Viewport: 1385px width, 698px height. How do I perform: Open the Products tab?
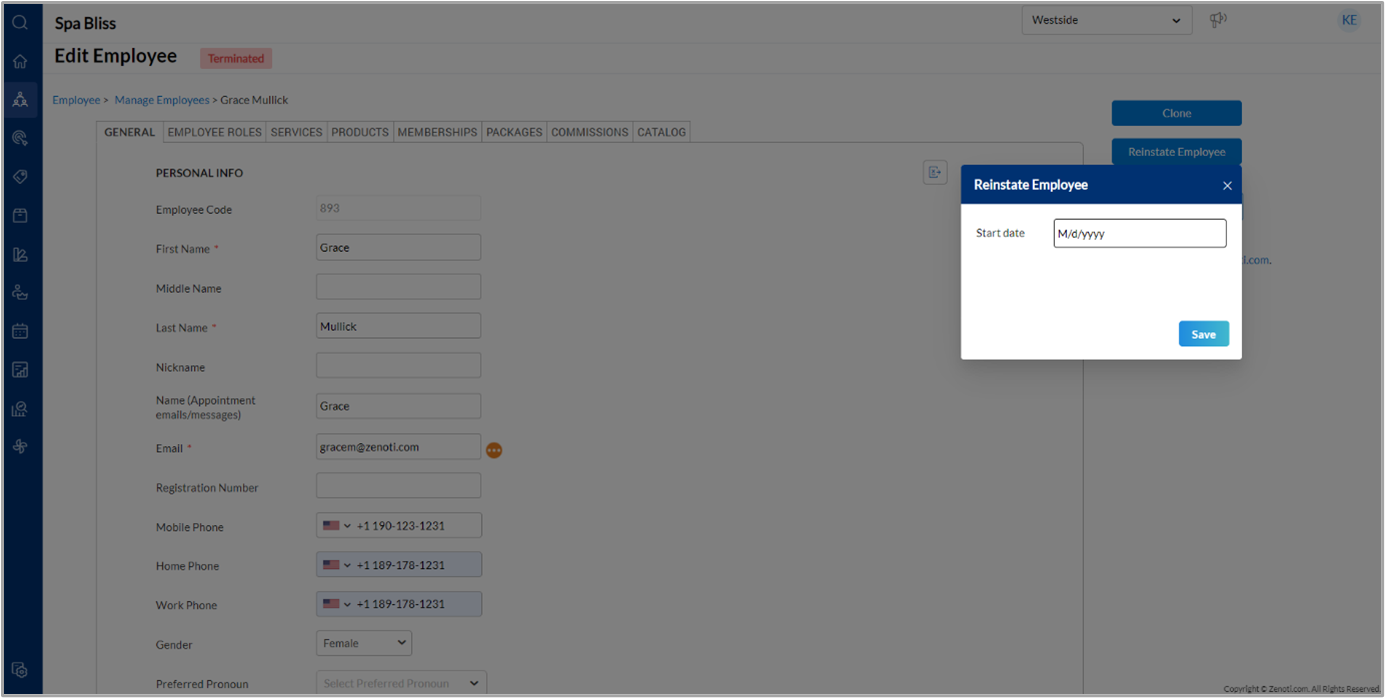pyautogui.click(x=360, y=132)
